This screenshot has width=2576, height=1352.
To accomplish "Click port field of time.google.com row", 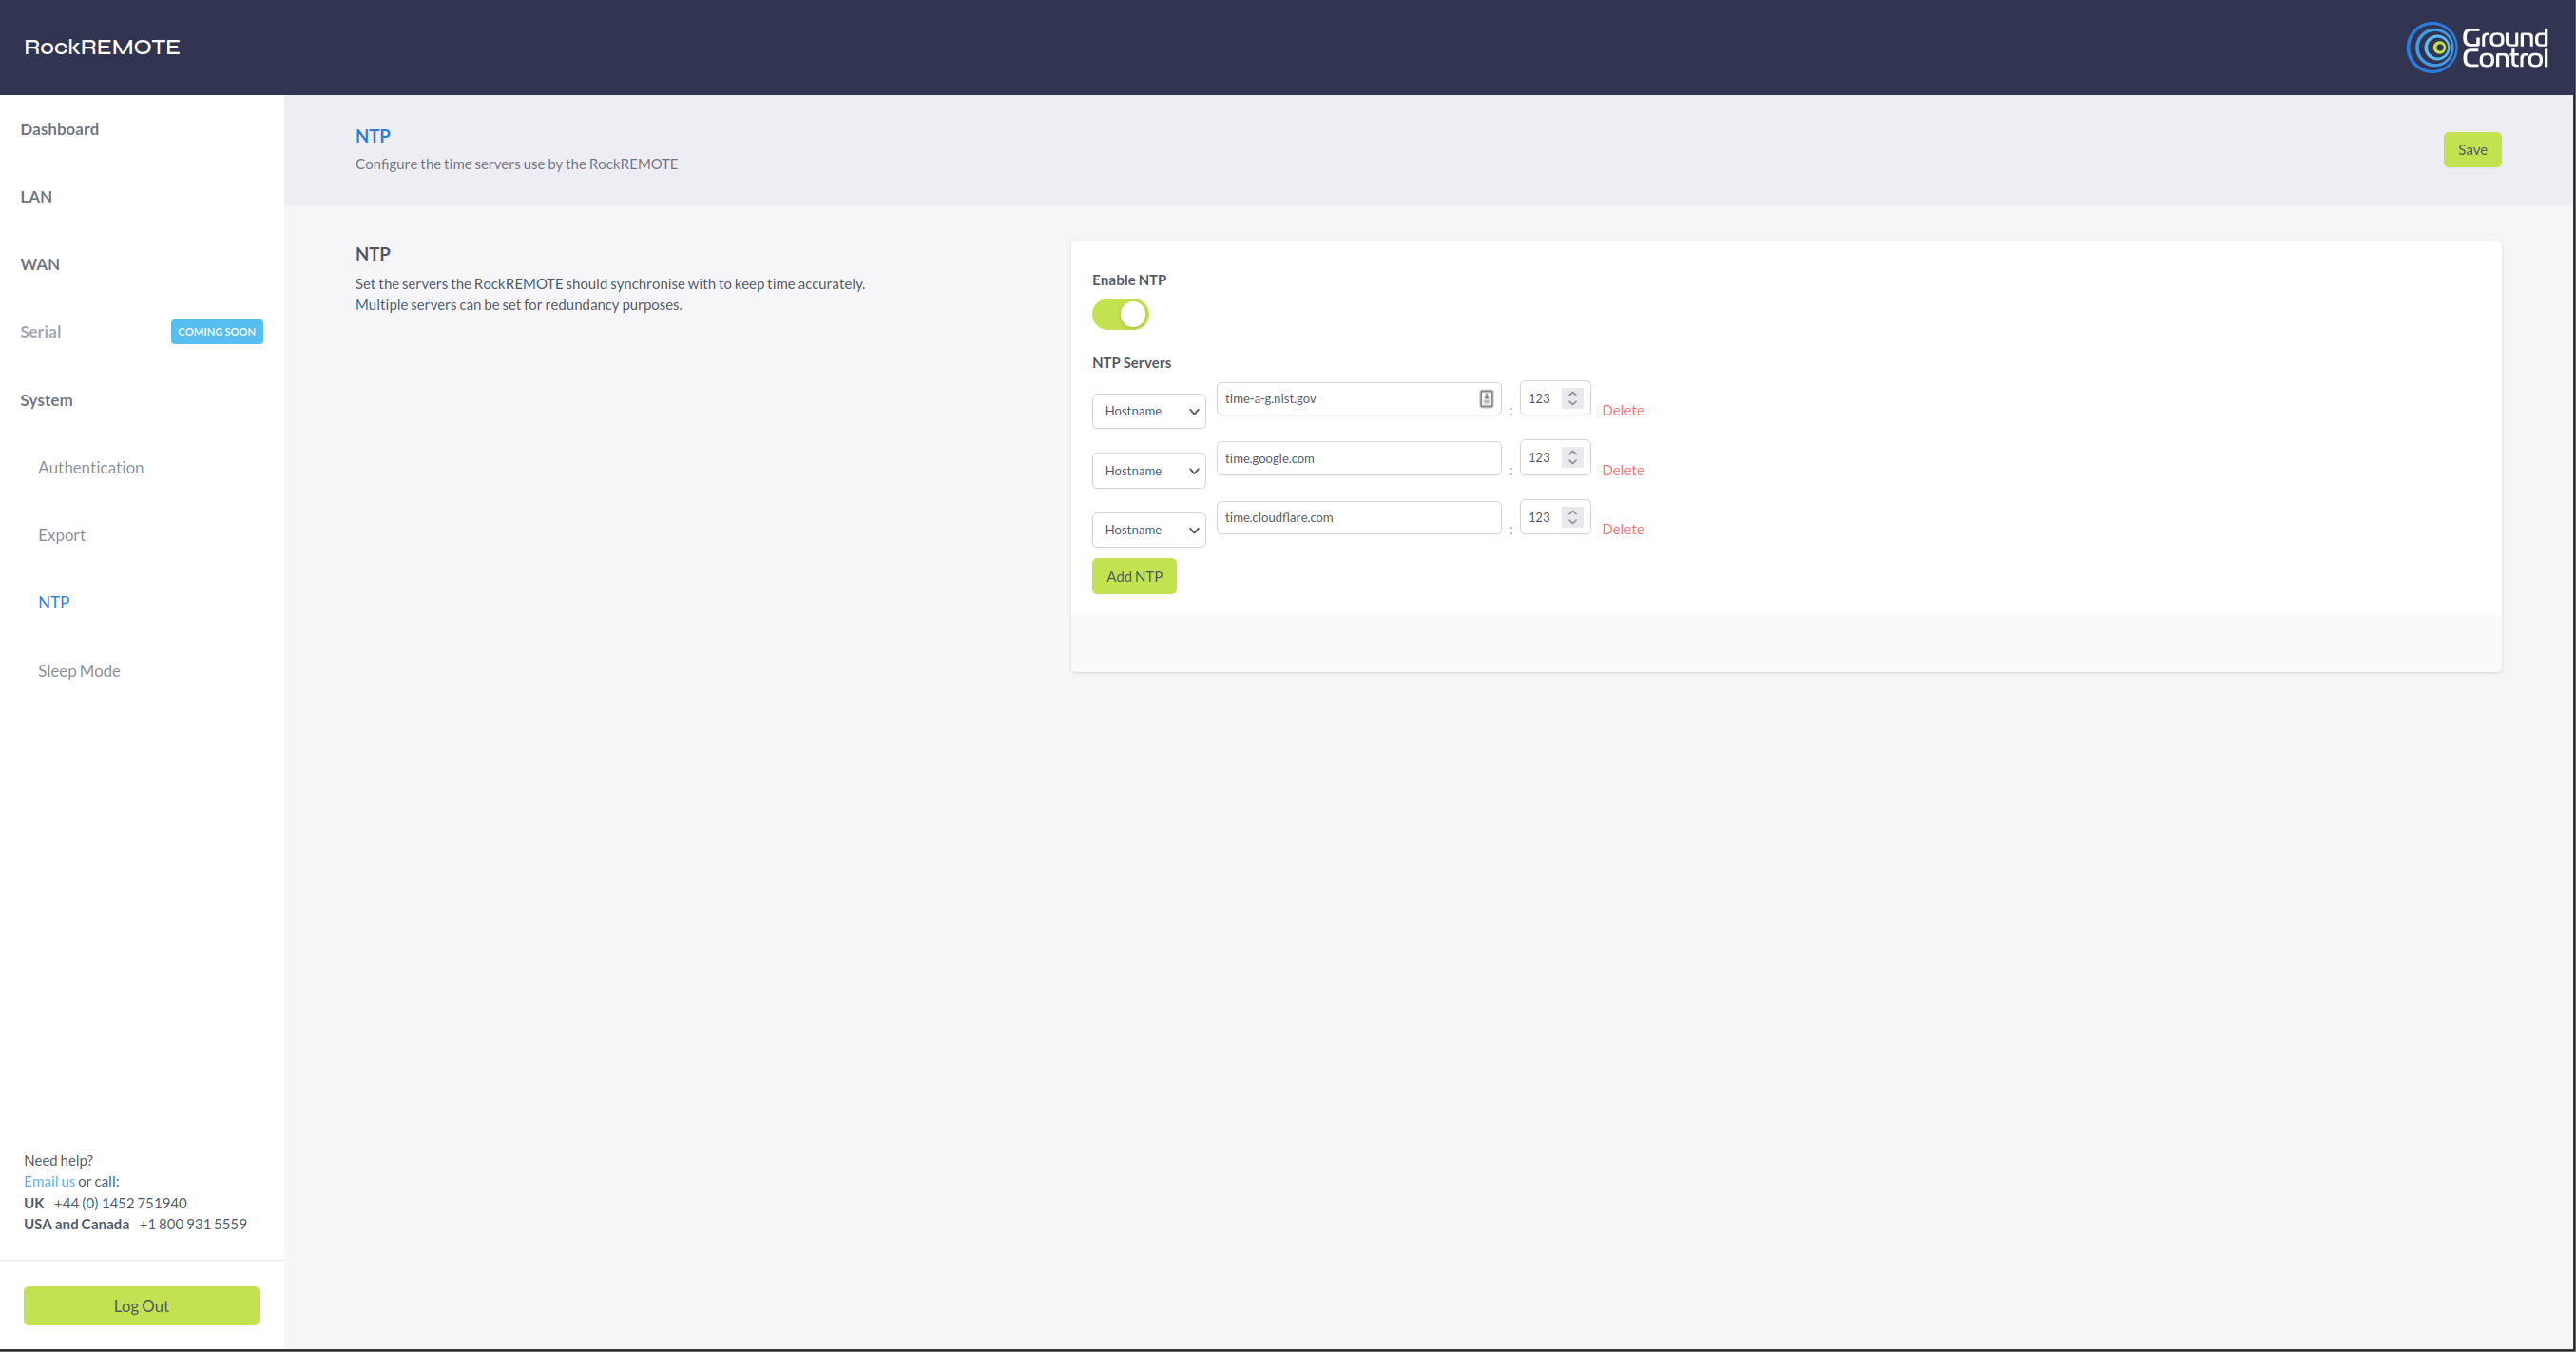I will pos(1554,458).
